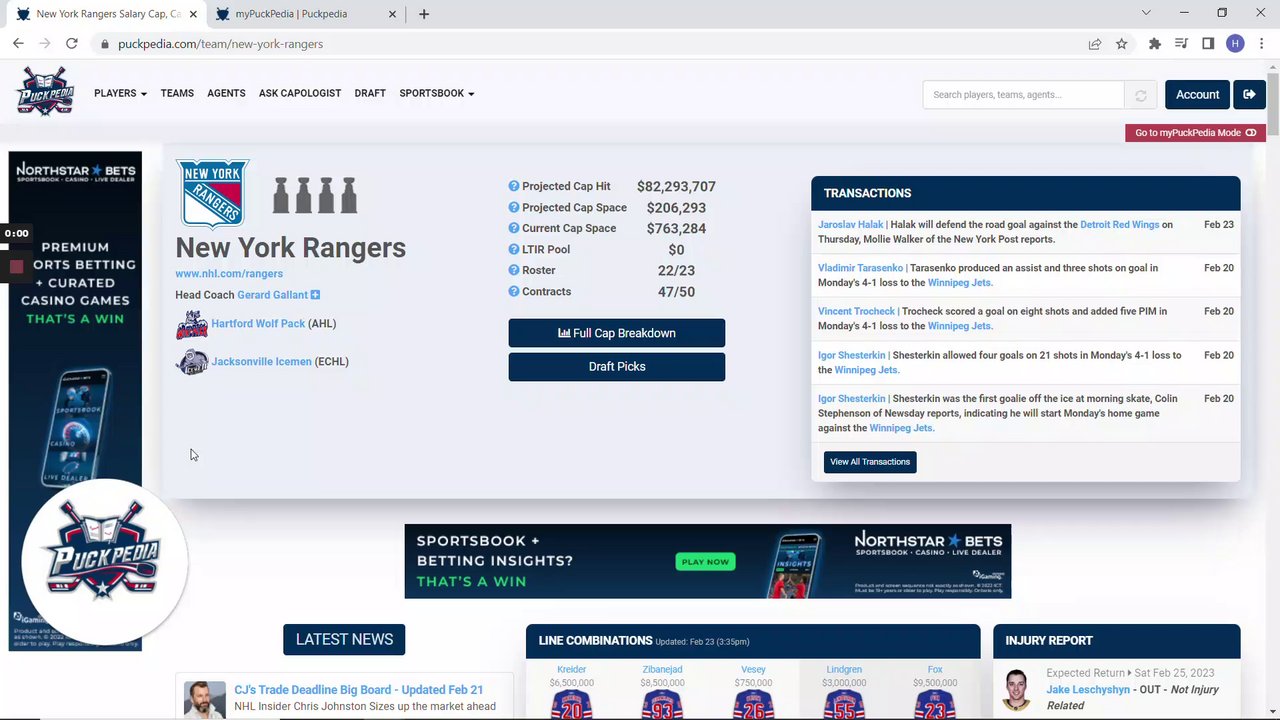
Task: Open the new tab plus button
Action: 424,14
